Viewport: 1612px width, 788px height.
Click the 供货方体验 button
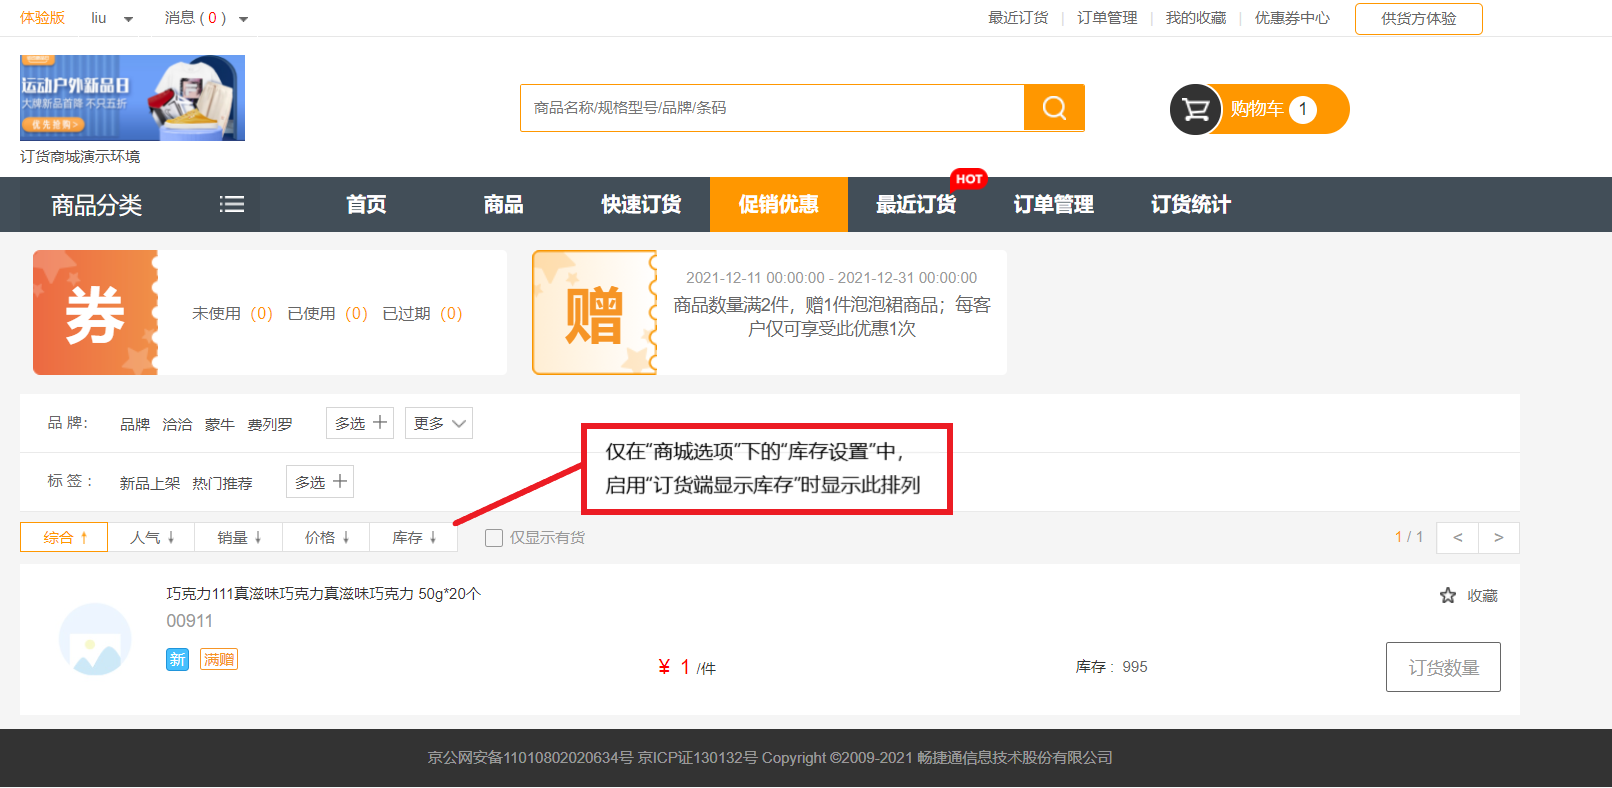tap(1419, 19)
